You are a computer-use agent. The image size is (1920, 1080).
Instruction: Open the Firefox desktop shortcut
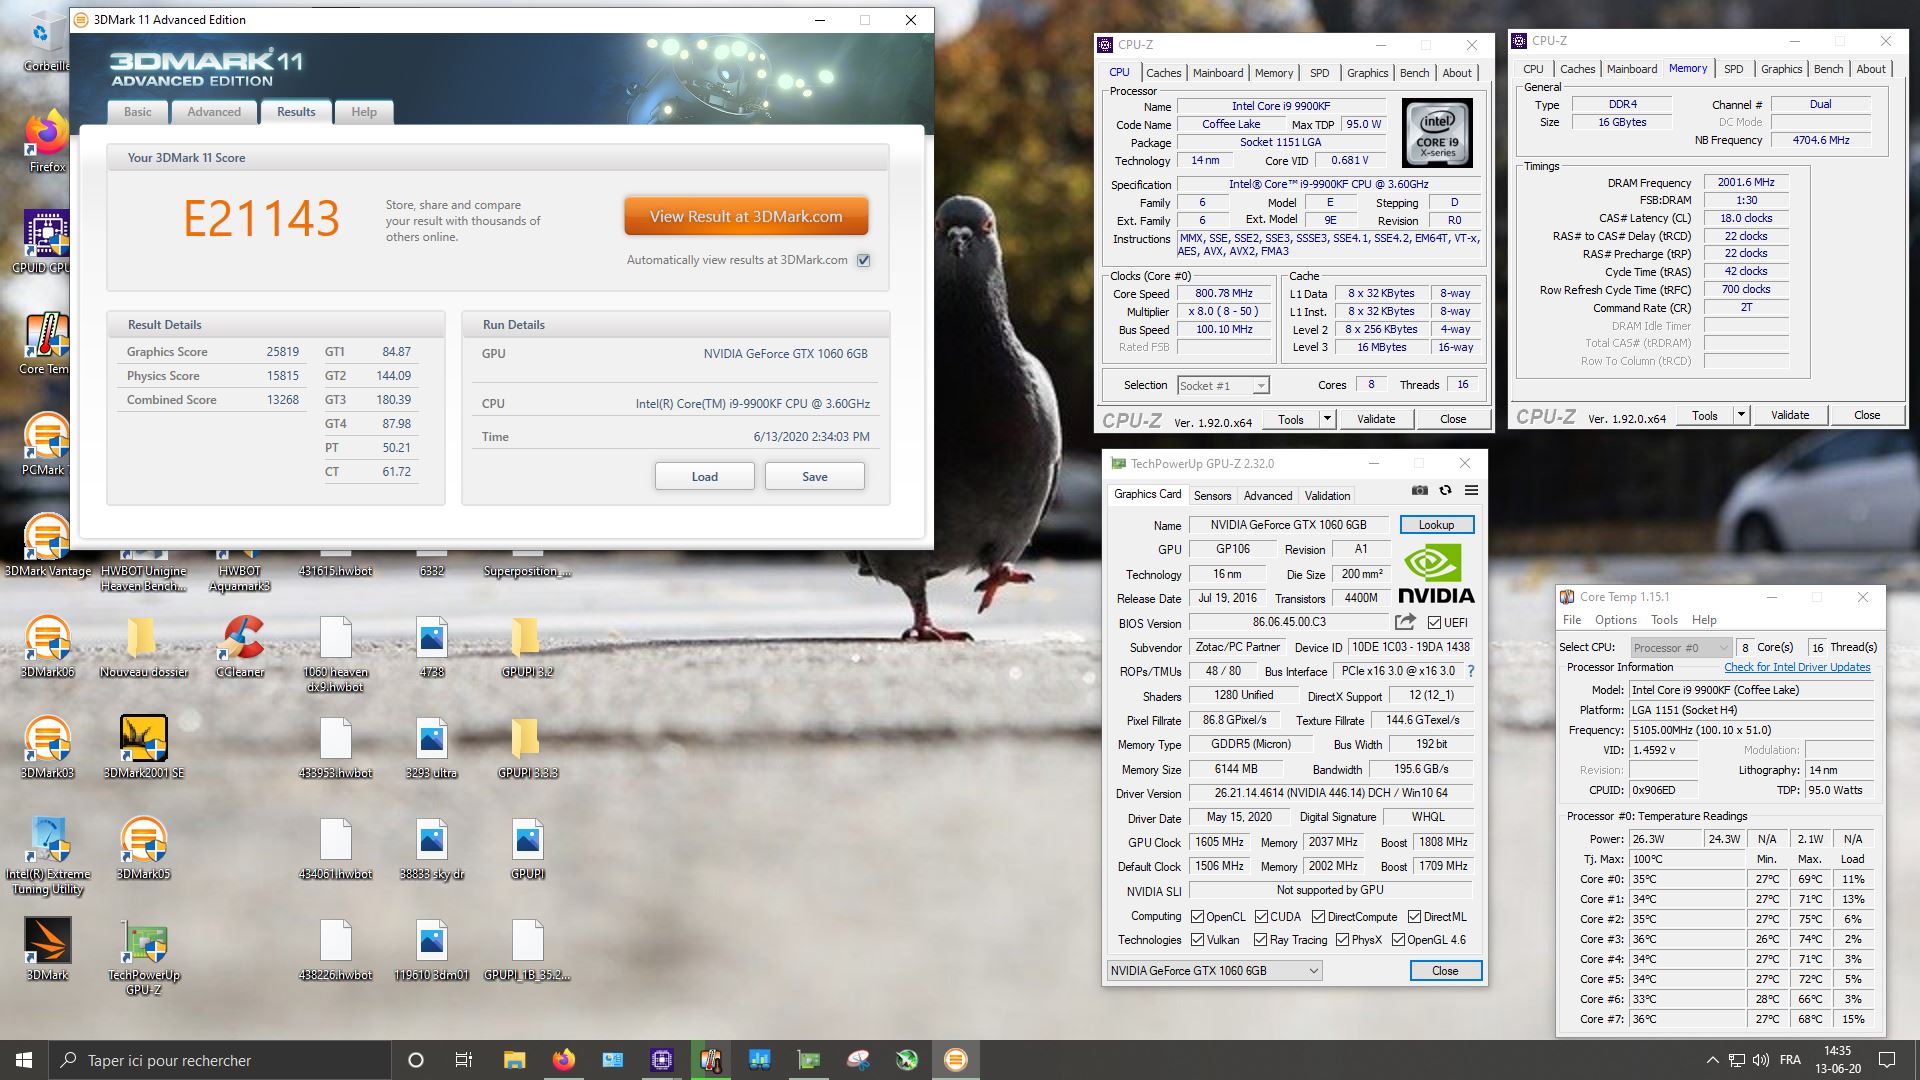(x=47, y=140)
